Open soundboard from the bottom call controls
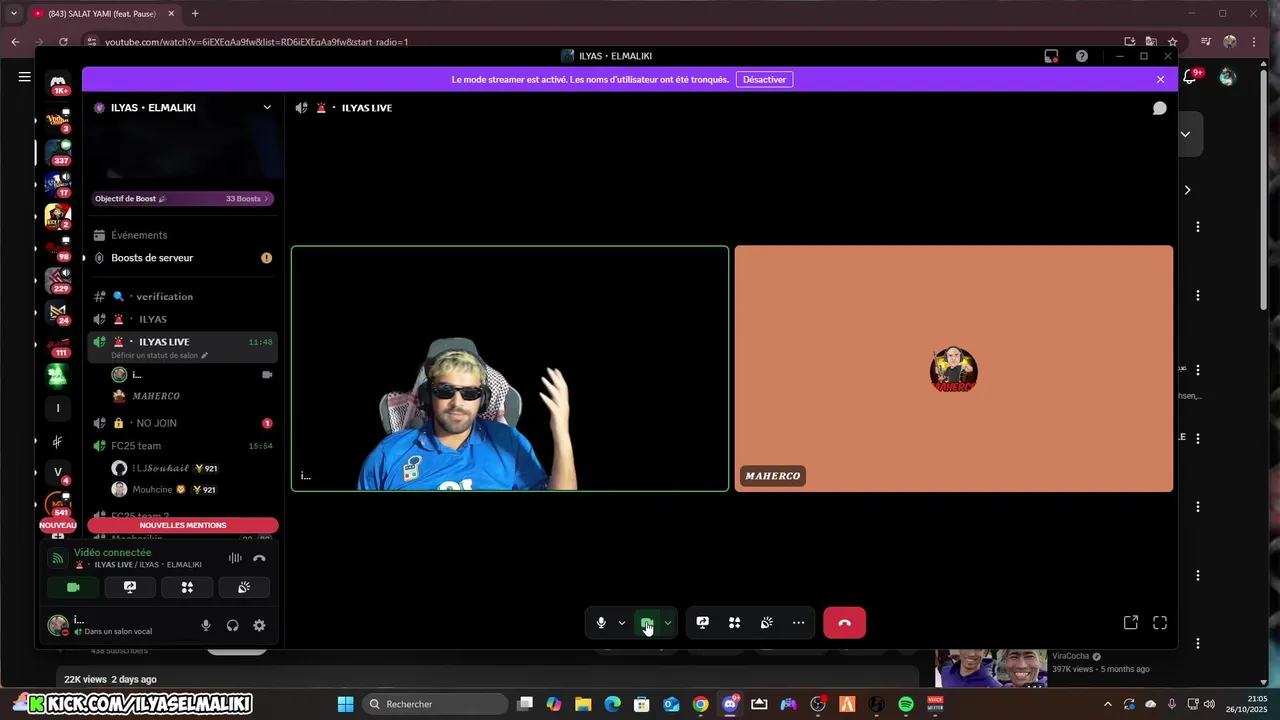Image resolution: width=1280 pixels, height=720 pixels. pyautogui.click(x=767, y=623)
